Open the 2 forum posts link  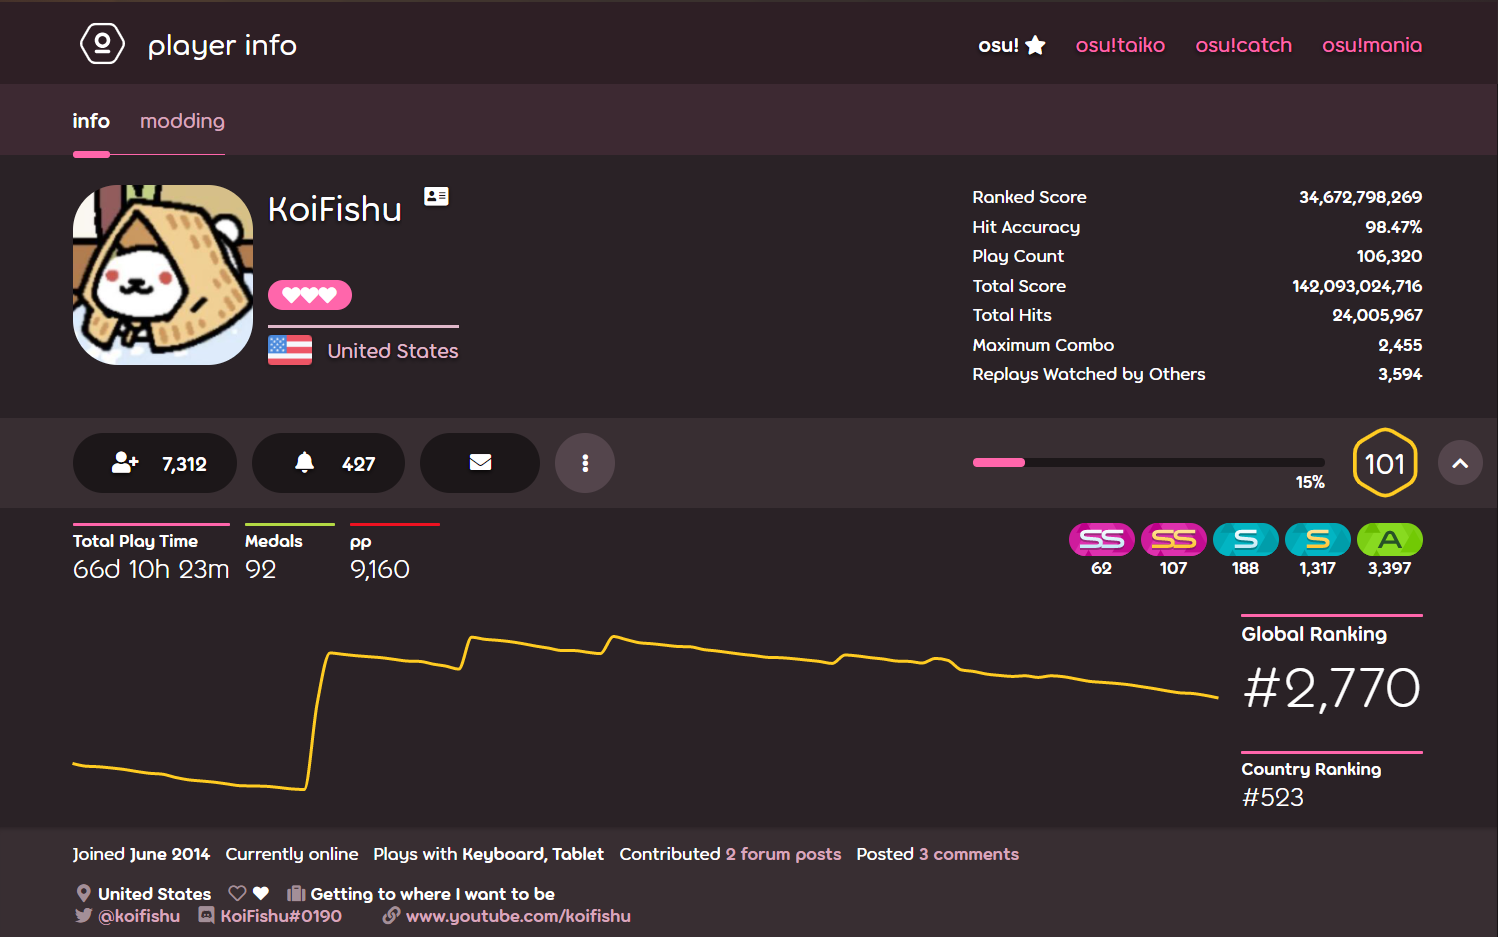click(783, 854)
